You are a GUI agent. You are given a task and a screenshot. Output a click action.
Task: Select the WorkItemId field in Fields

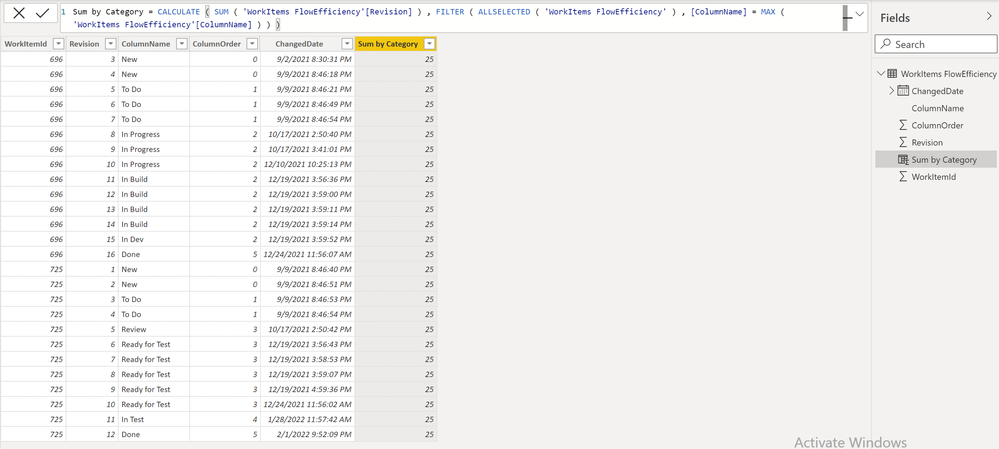click(x=933, y=177)
